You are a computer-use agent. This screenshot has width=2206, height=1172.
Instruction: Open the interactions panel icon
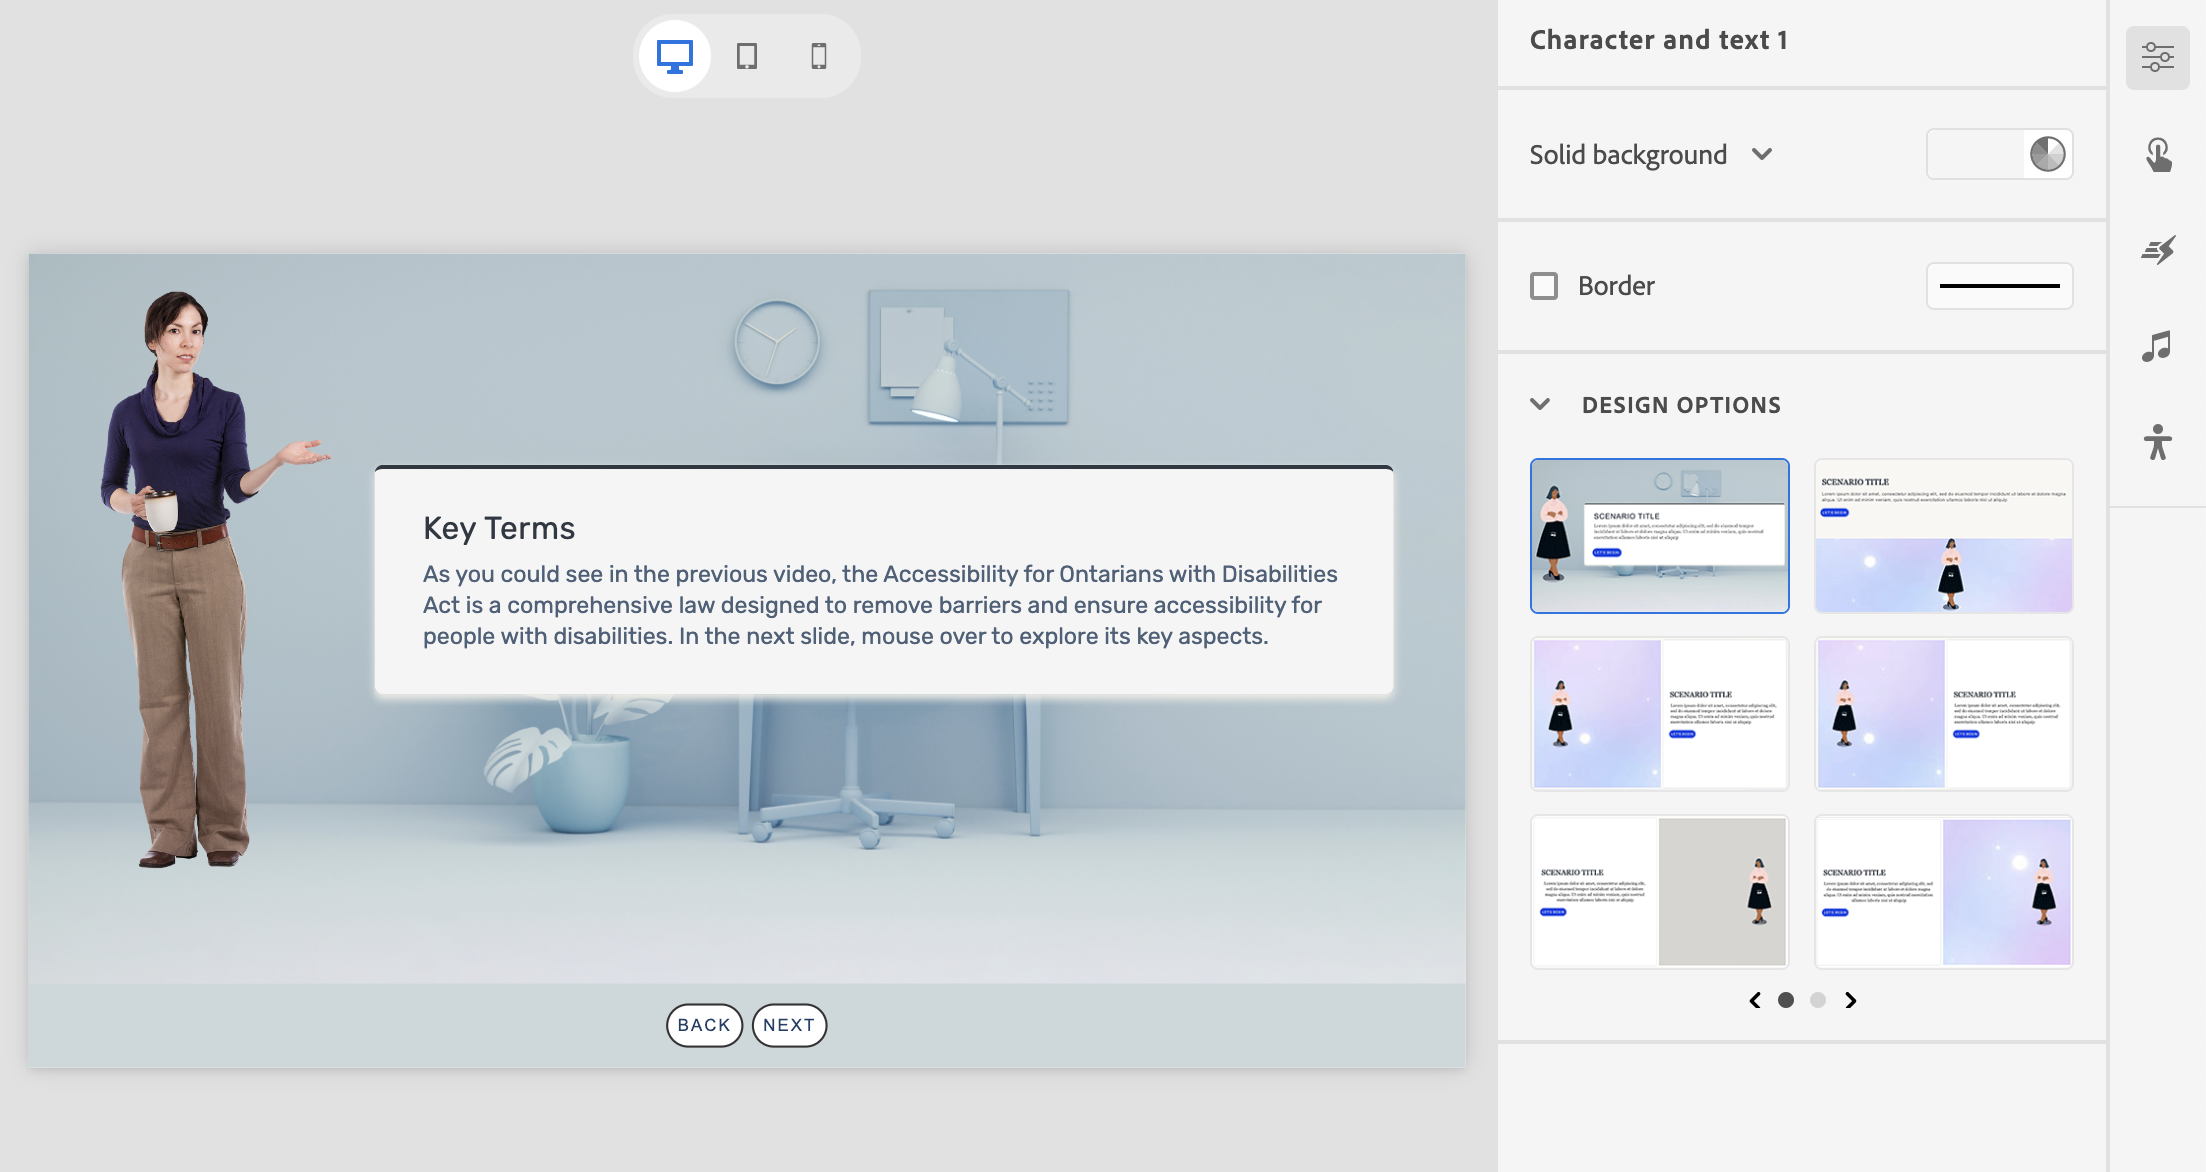2157,154
